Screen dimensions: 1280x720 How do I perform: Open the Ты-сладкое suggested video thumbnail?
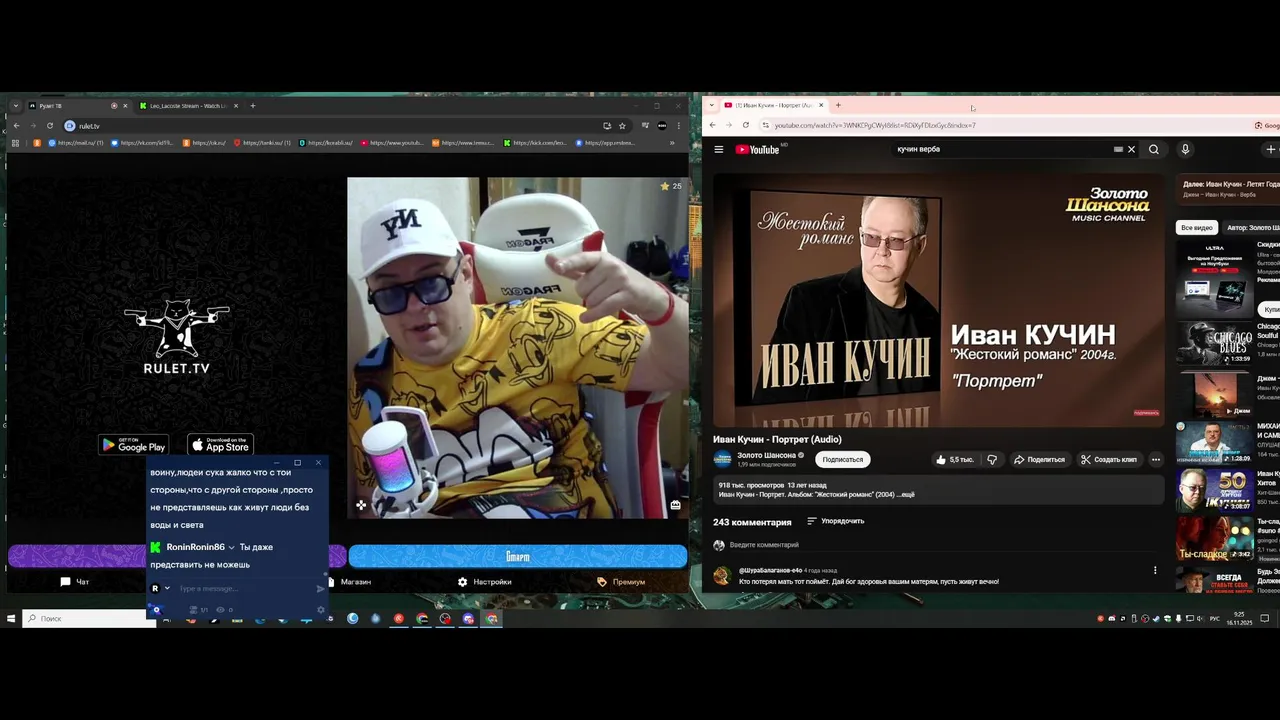[x=1214, y=538]
